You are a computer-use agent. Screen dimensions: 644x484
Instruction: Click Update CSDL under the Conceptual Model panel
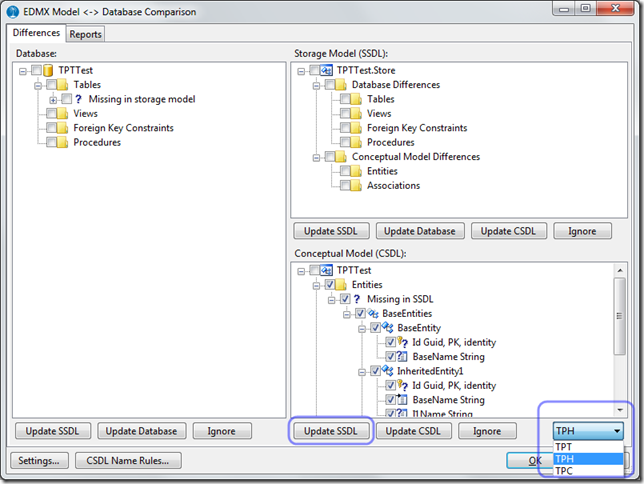tap(413, 431)
